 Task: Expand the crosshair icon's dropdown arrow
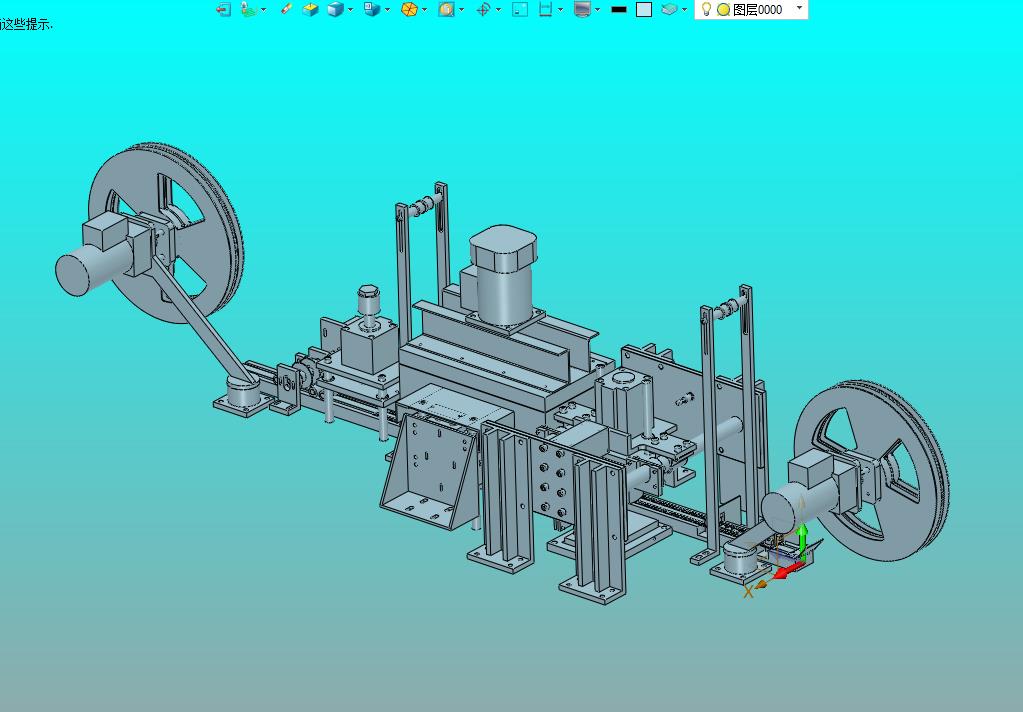tap(498, 10)
